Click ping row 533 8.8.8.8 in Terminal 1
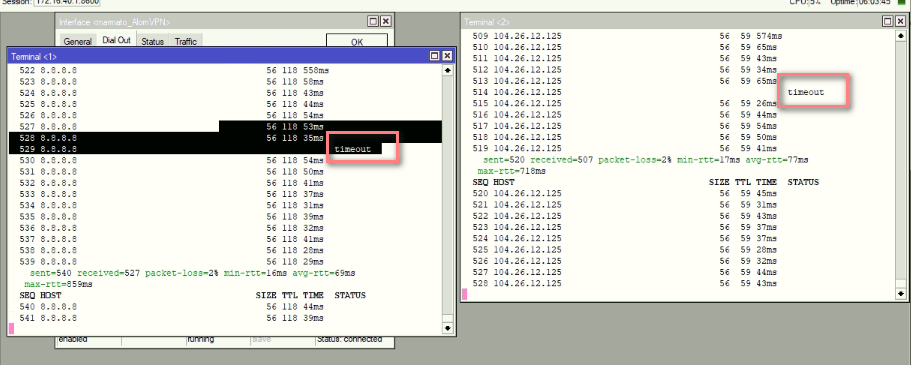The image size is (911, 365). pyautogui.click(x=172, y=194)
